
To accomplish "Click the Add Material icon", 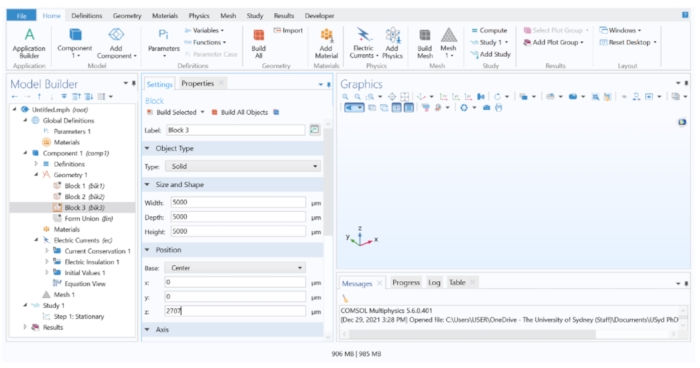I will coord(326,44).
